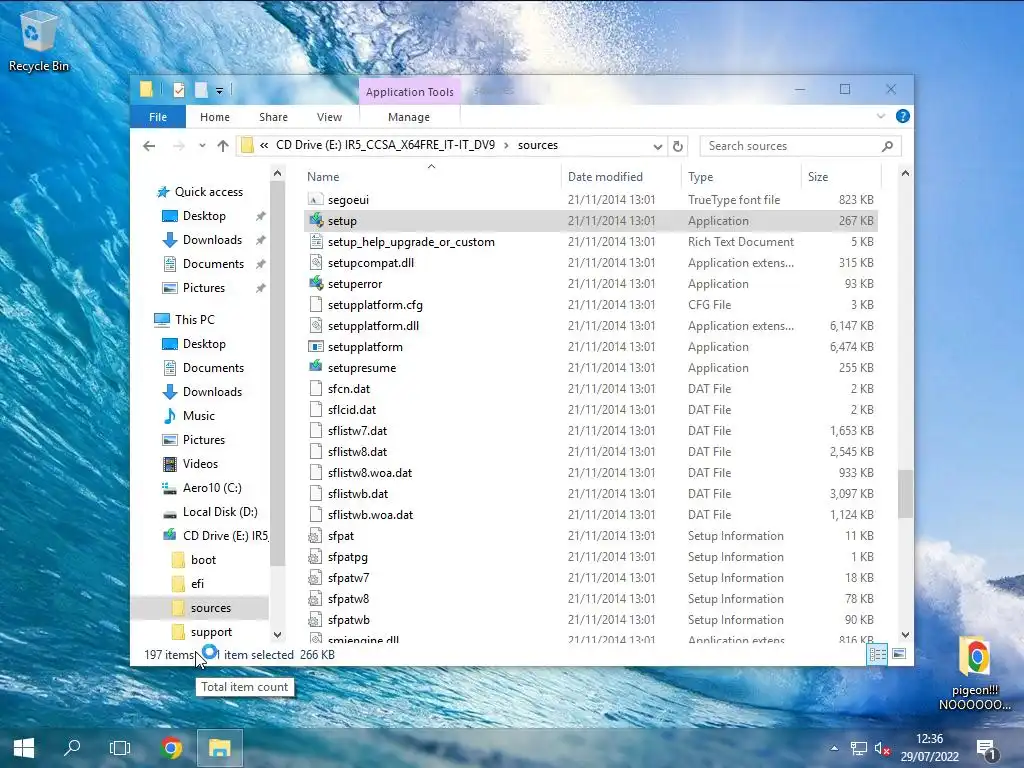The width and height of the screenshot is (1024, 768).
Task: Go back with the Back arrow
Action: tap(149, 146)
